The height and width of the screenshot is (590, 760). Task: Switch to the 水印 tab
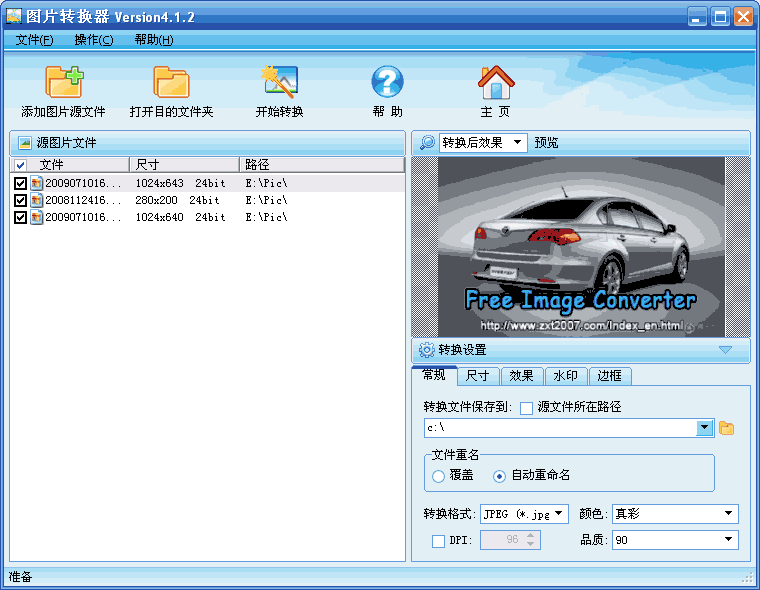pos(565,376)
